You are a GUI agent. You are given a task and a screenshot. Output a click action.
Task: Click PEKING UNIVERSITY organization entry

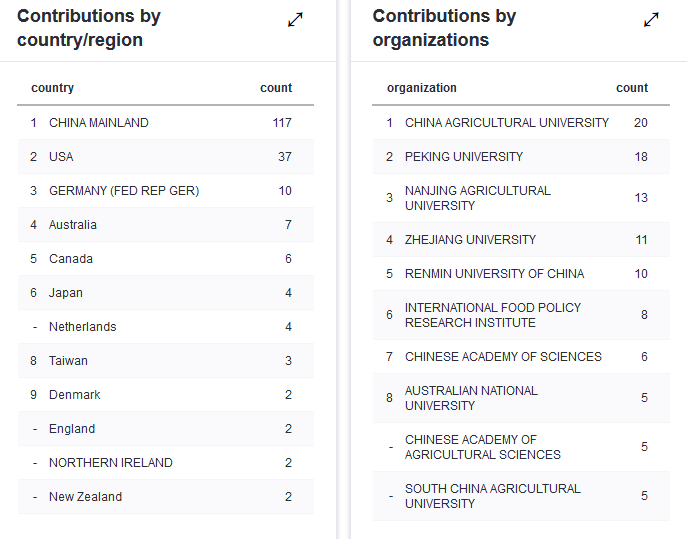(464, 157)
